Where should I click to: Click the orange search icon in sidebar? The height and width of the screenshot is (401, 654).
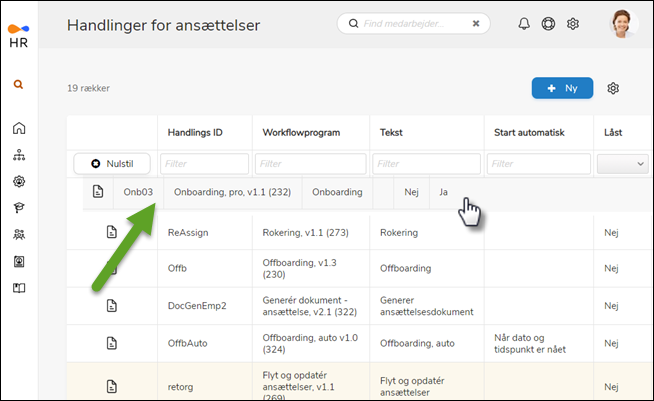(x=19, y=85)
